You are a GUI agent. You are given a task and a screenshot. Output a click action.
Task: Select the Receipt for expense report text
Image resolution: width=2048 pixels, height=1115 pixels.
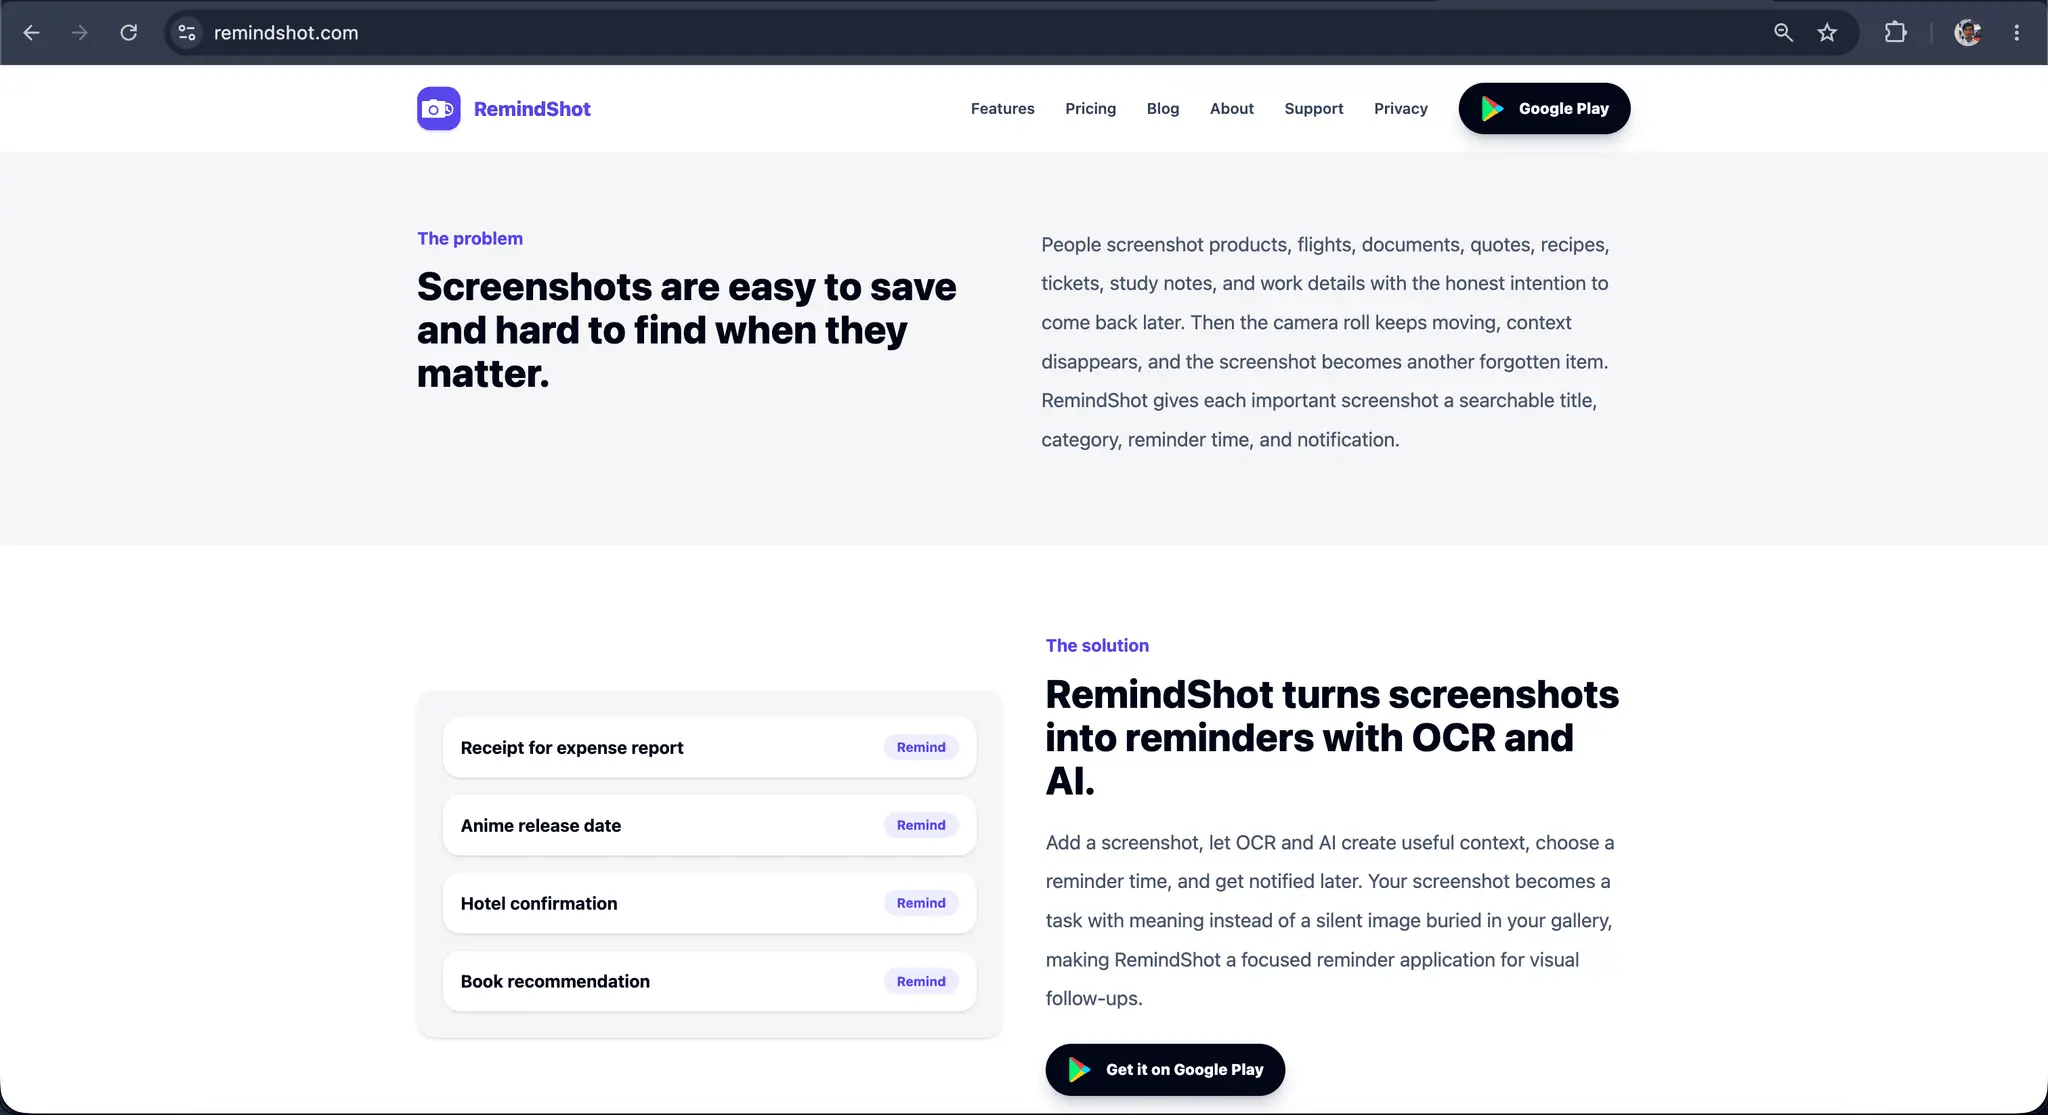pos(572,747)
